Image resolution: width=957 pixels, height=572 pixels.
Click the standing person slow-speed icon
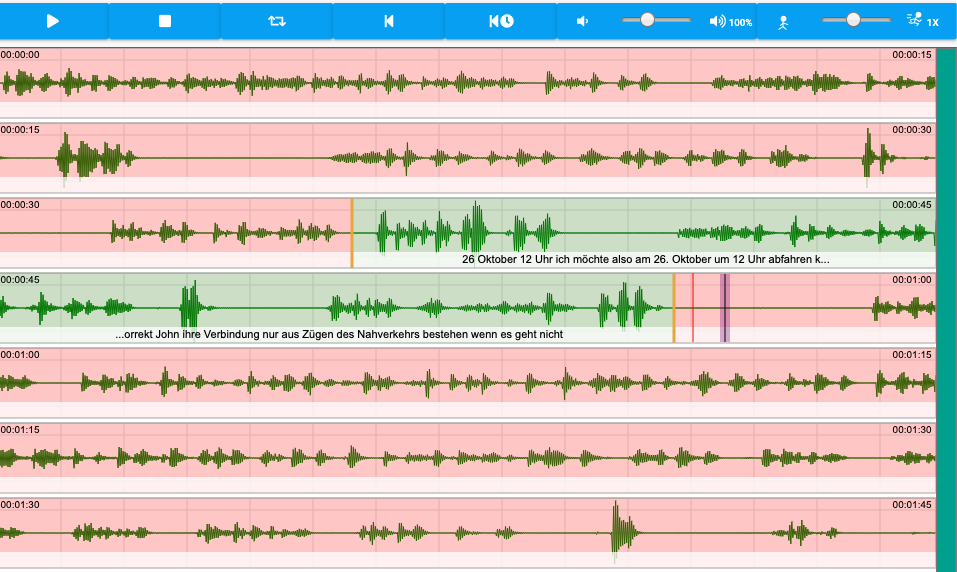tap(784, 21)
